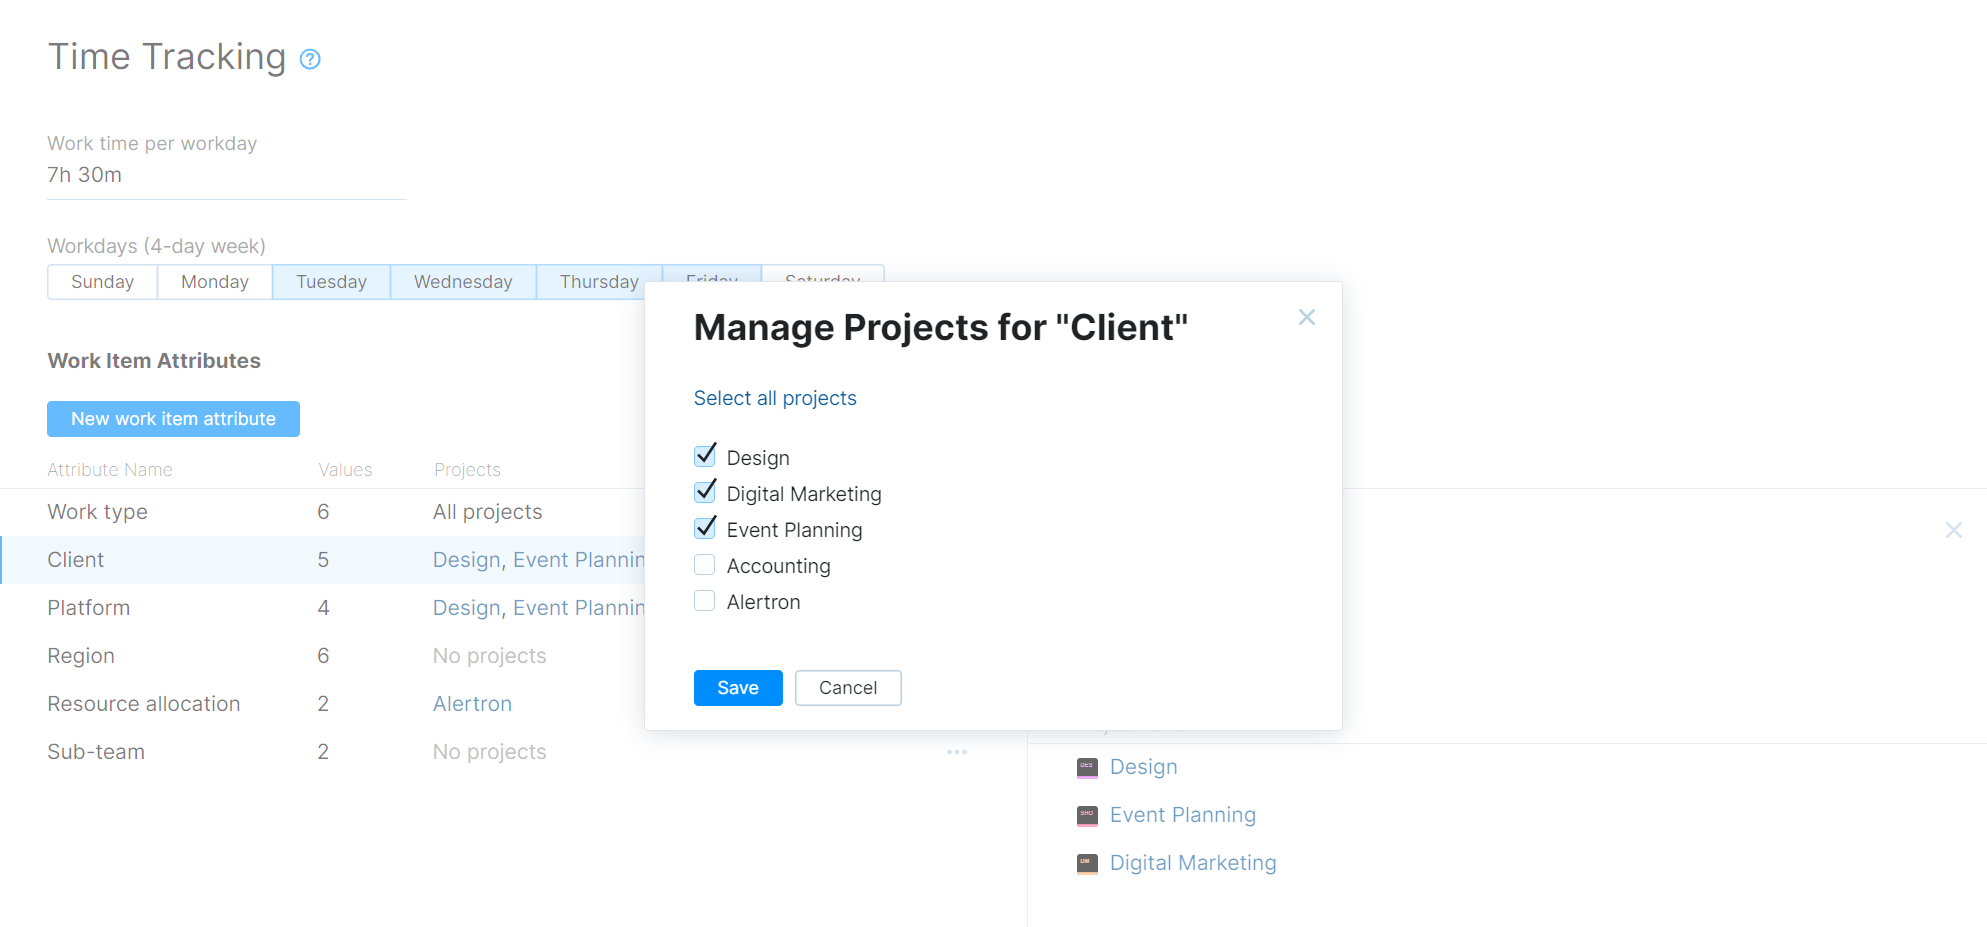Click the Design project avatar icon
This screenshot has height=927, width=1987.
(x=1087, y=767)
